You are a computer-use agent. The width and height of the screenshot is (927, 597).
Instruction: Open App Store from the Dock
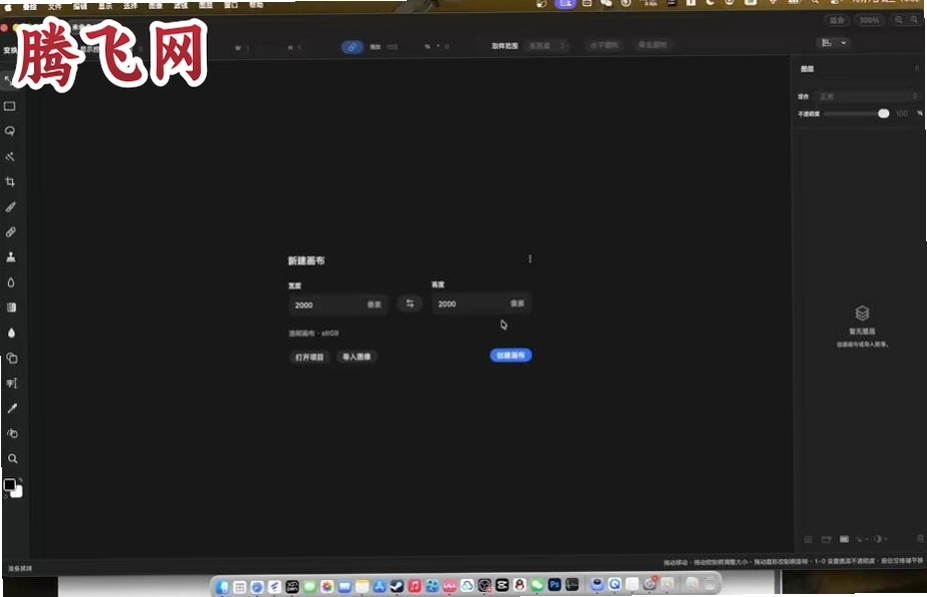click(380, 586)
